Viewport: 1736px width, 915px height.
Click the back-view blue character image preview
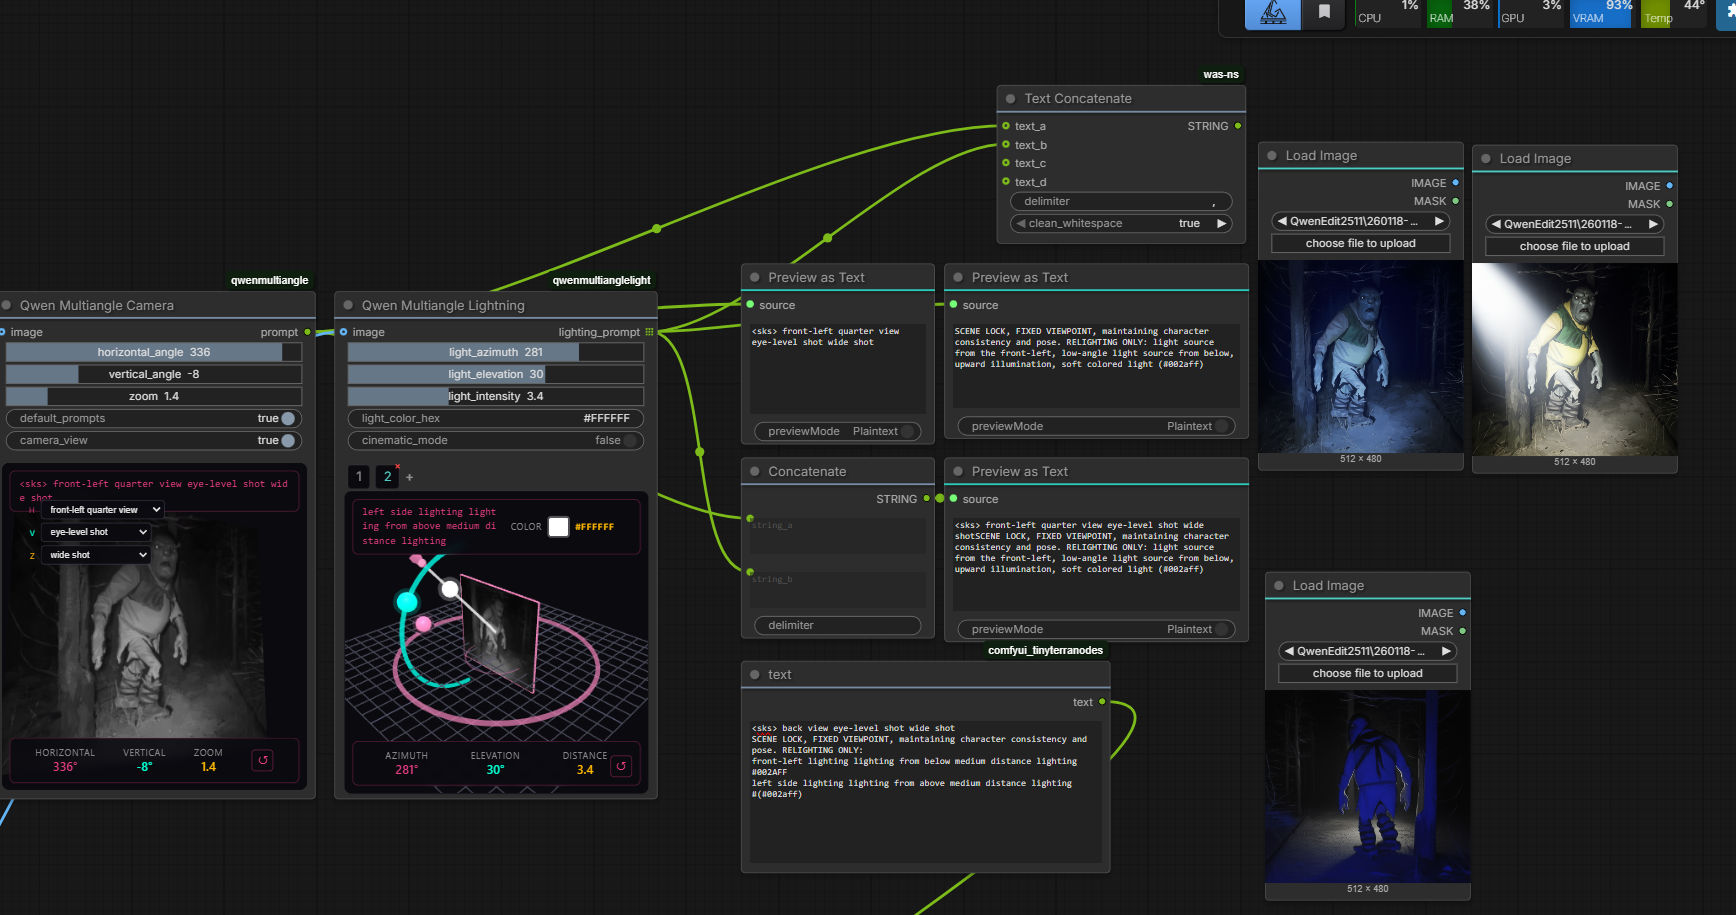coord(1368,786)
